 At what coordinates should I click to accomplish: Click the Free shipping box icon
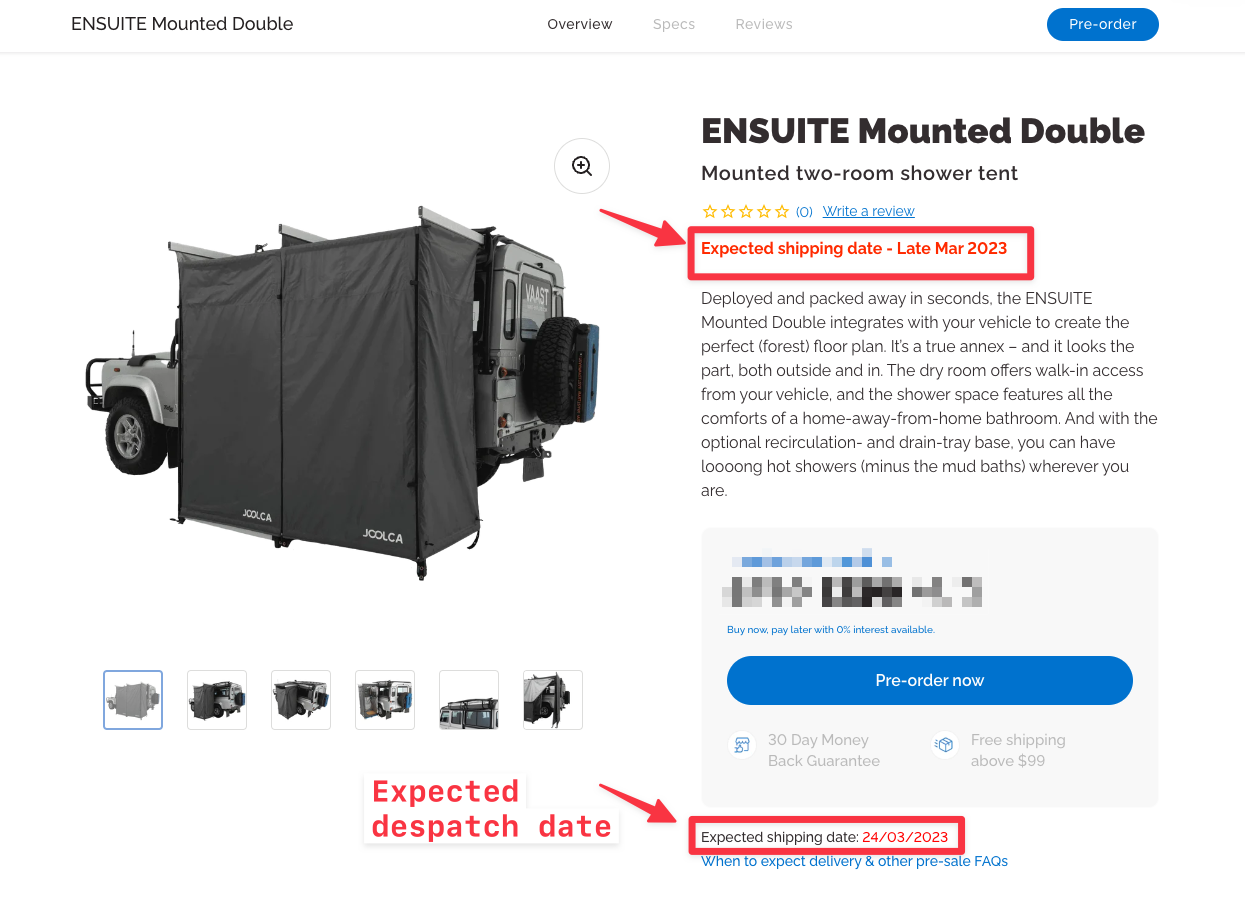tap(944, 745)
